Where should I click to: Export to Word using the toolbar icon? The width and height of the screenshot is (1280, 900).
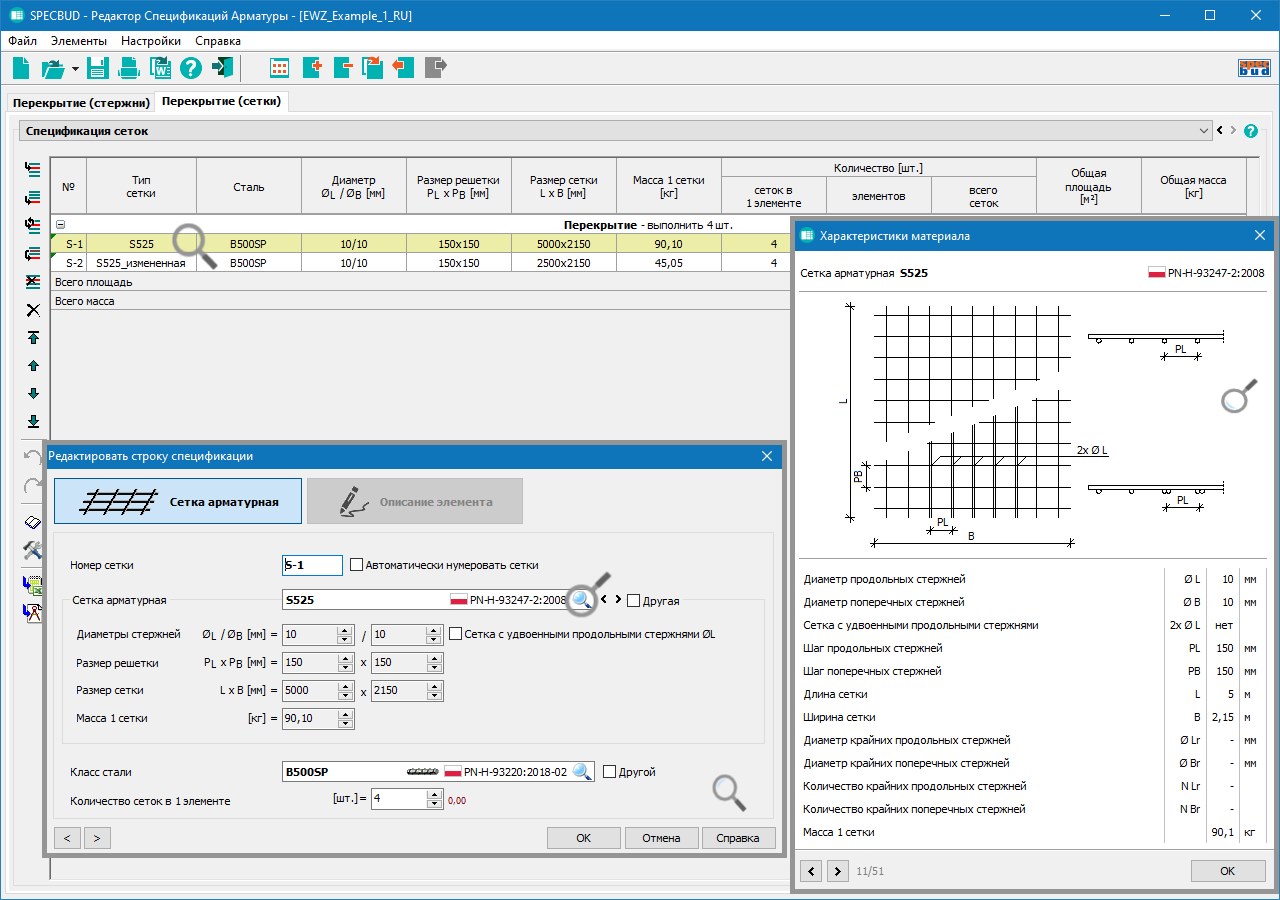tap(160, 68)
